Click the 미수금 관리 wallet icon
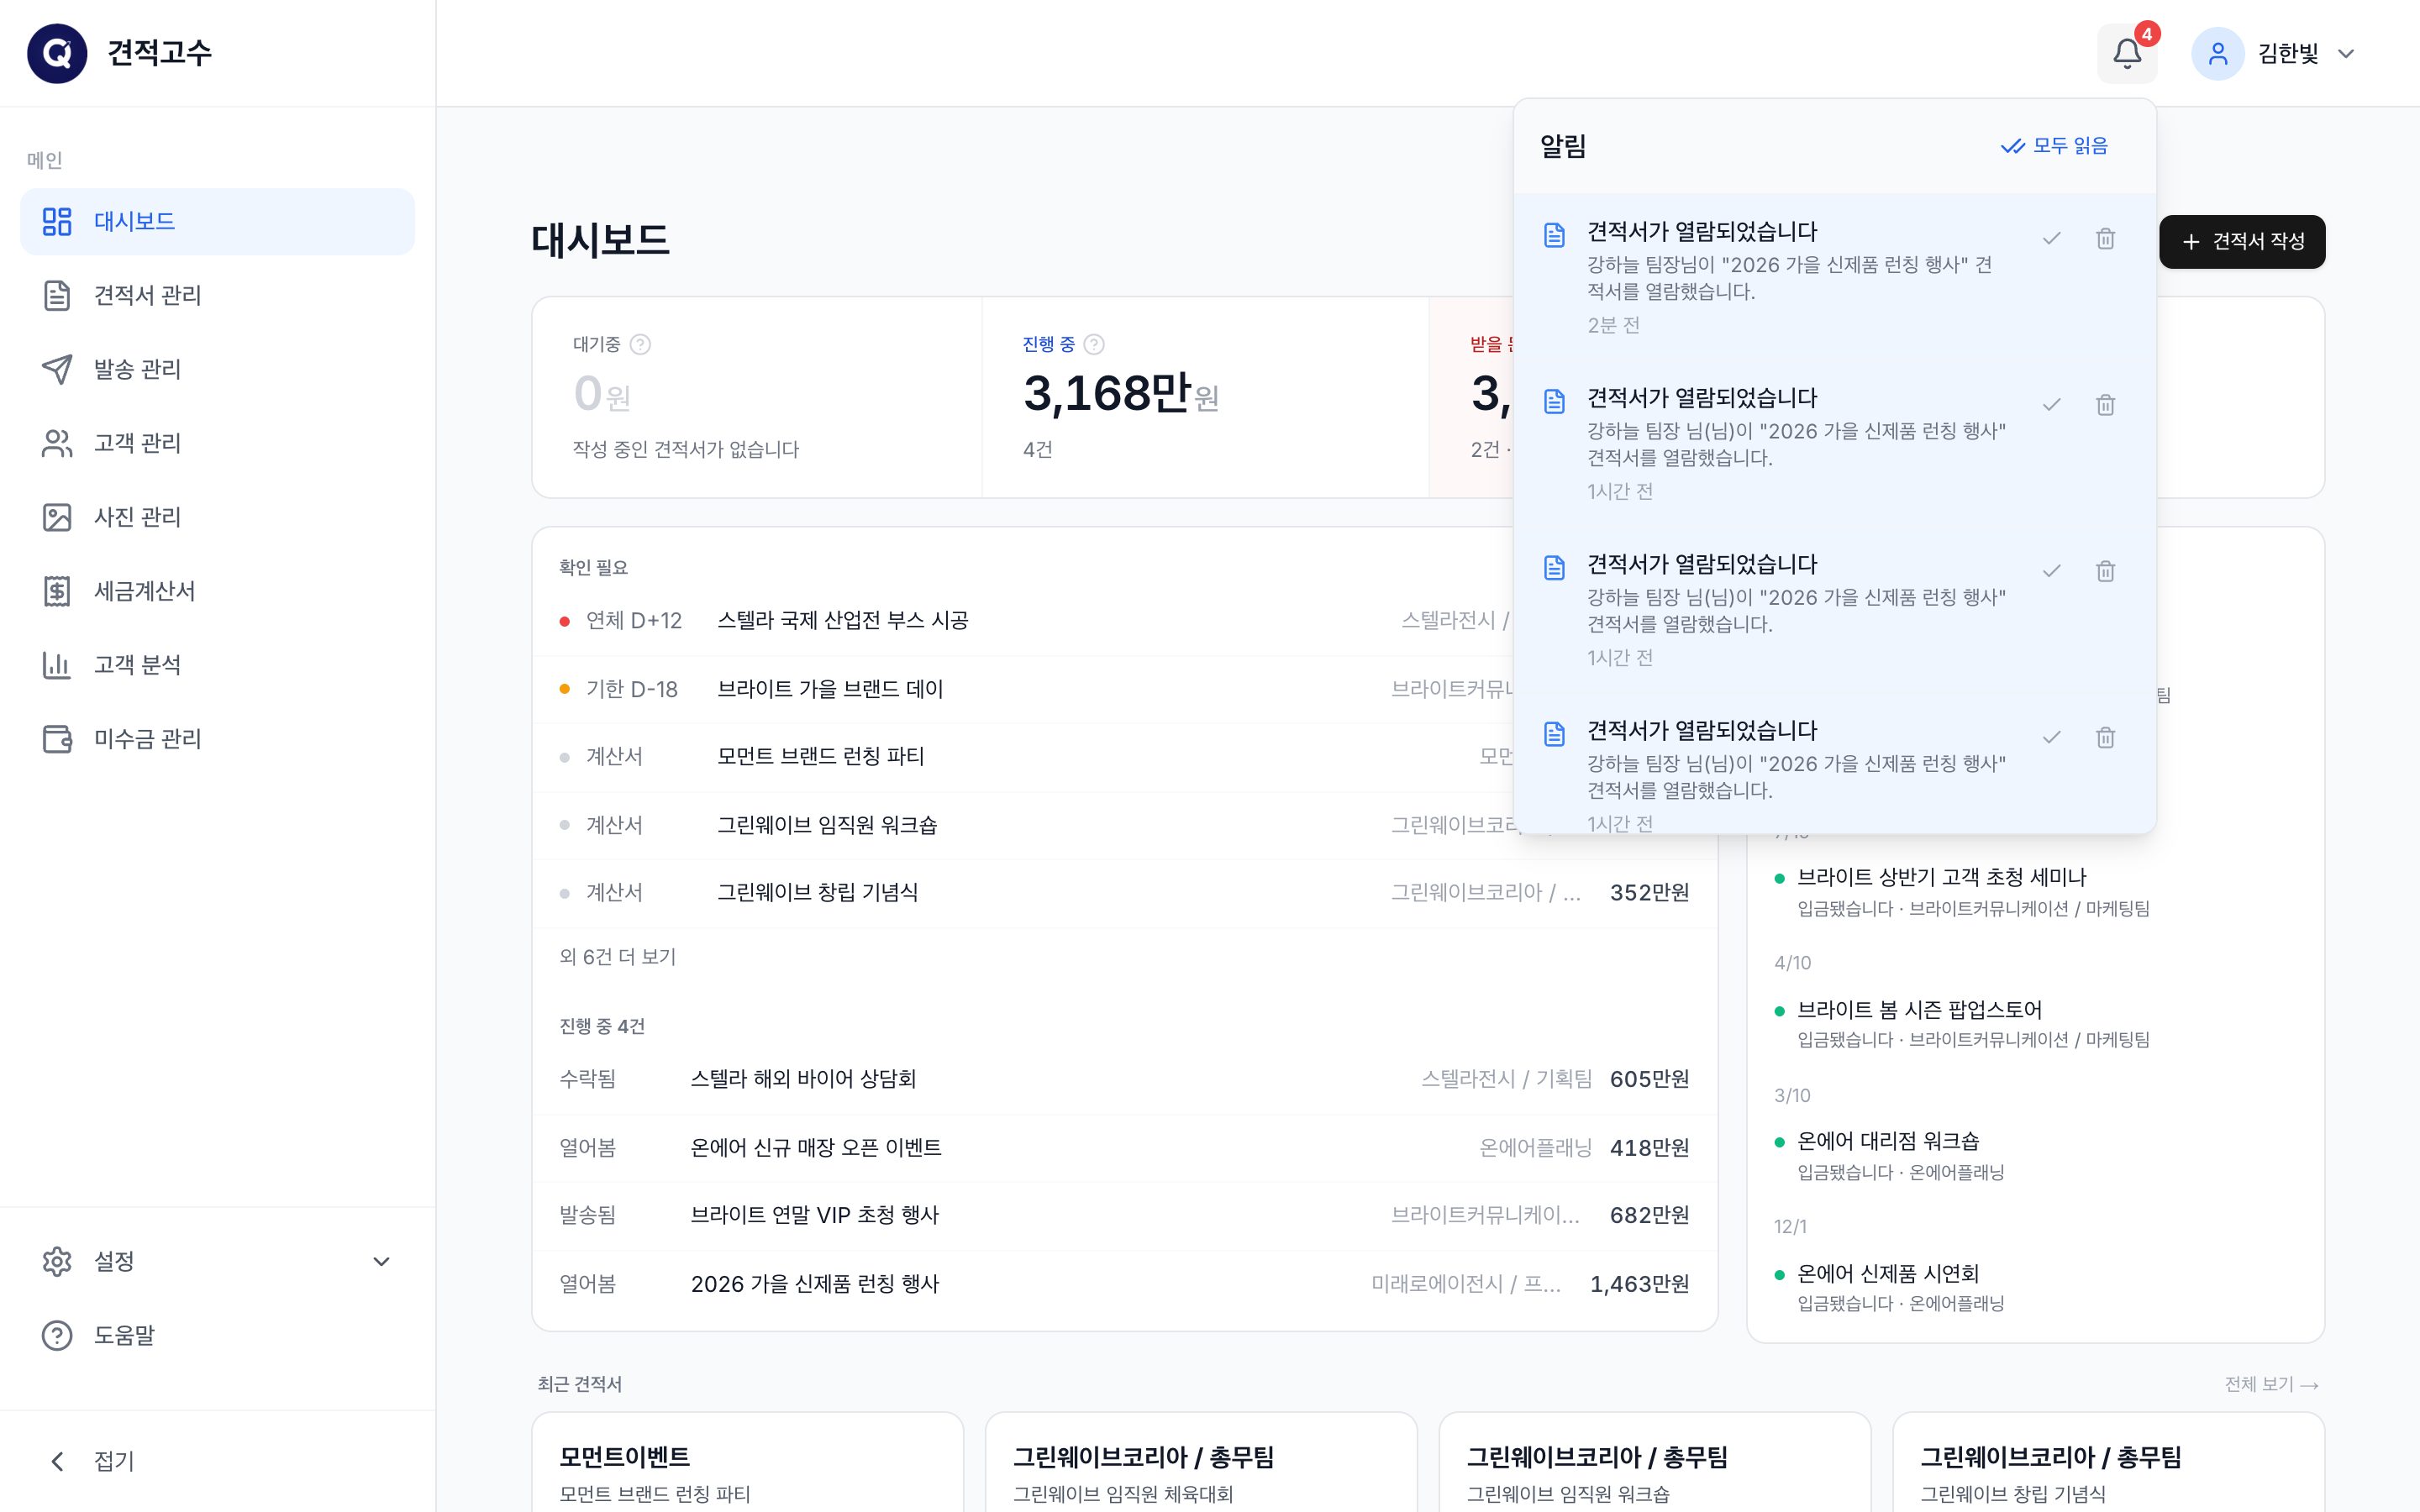Image resolution: width=2420 pixels, height=1512 pixels. 57,739
